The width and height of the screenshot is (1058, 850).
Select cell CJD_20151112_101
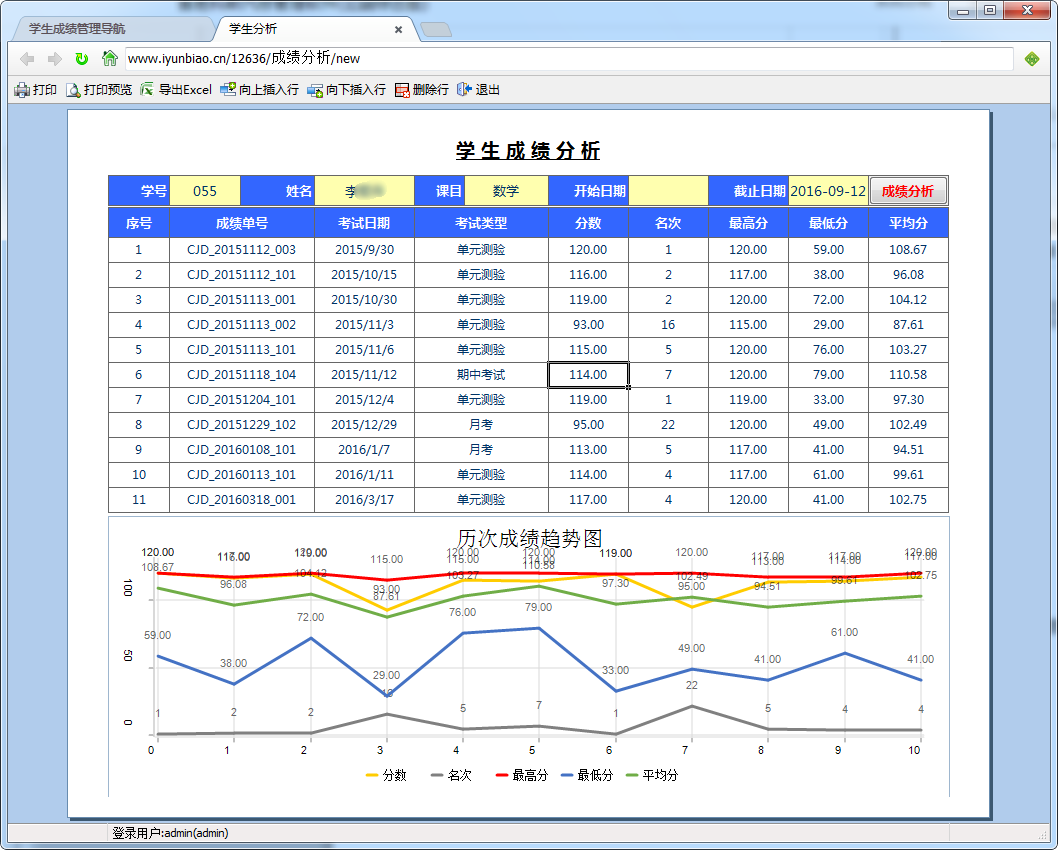coord(242,275)
